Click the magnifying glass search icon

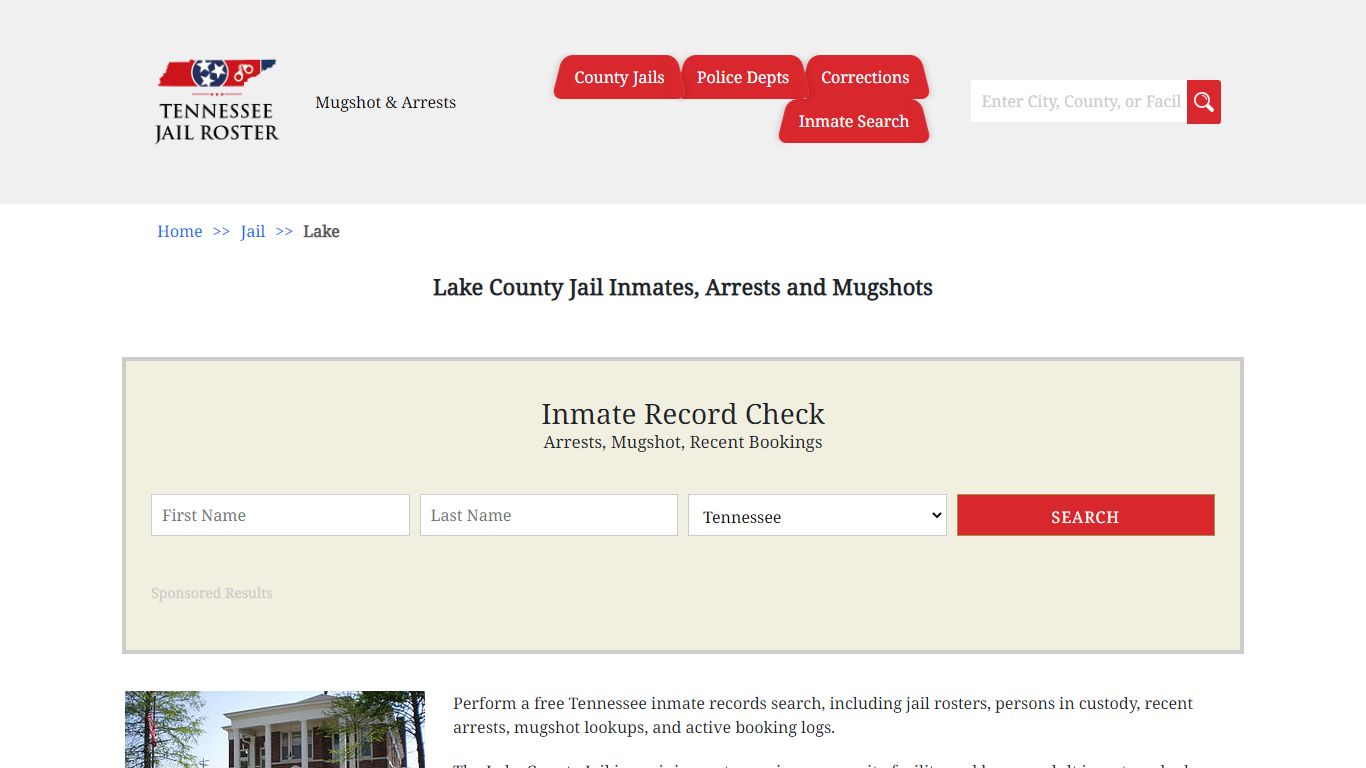click(1204, 102)
